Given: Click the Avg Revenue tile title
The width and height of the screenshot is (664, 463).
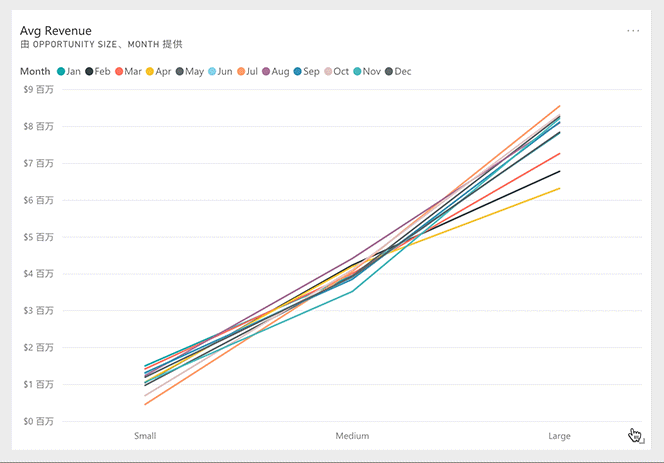Looking at the screenshot, I should pyautogui.click(x=56, y=31).
